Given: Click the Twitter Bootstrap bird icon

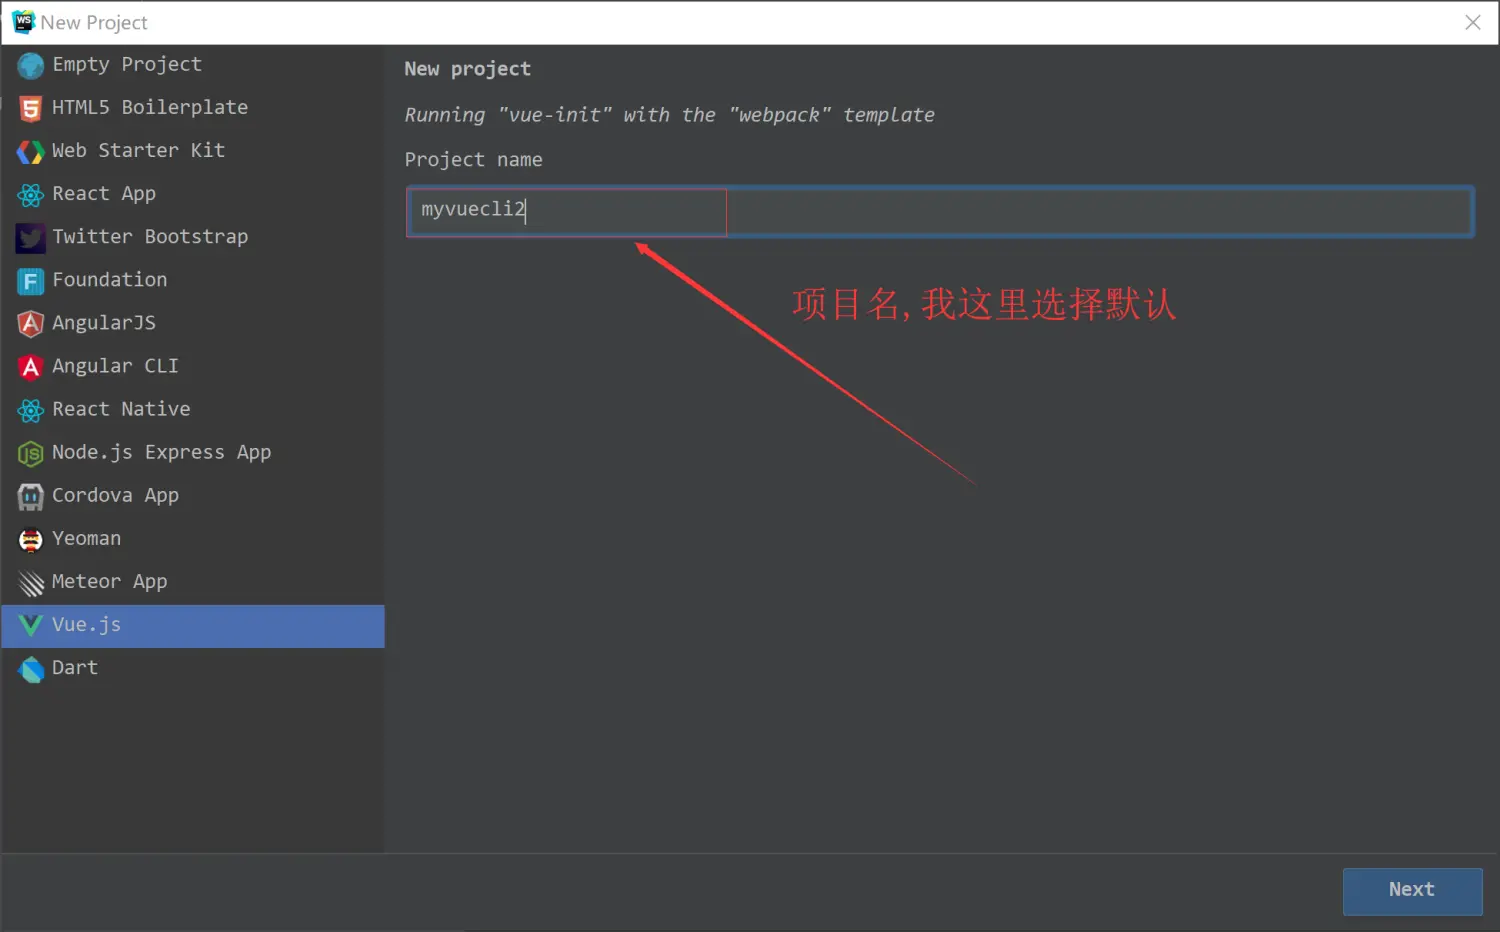Looking at the screenshot, I should pyautogui.click(x=31, y=238).
